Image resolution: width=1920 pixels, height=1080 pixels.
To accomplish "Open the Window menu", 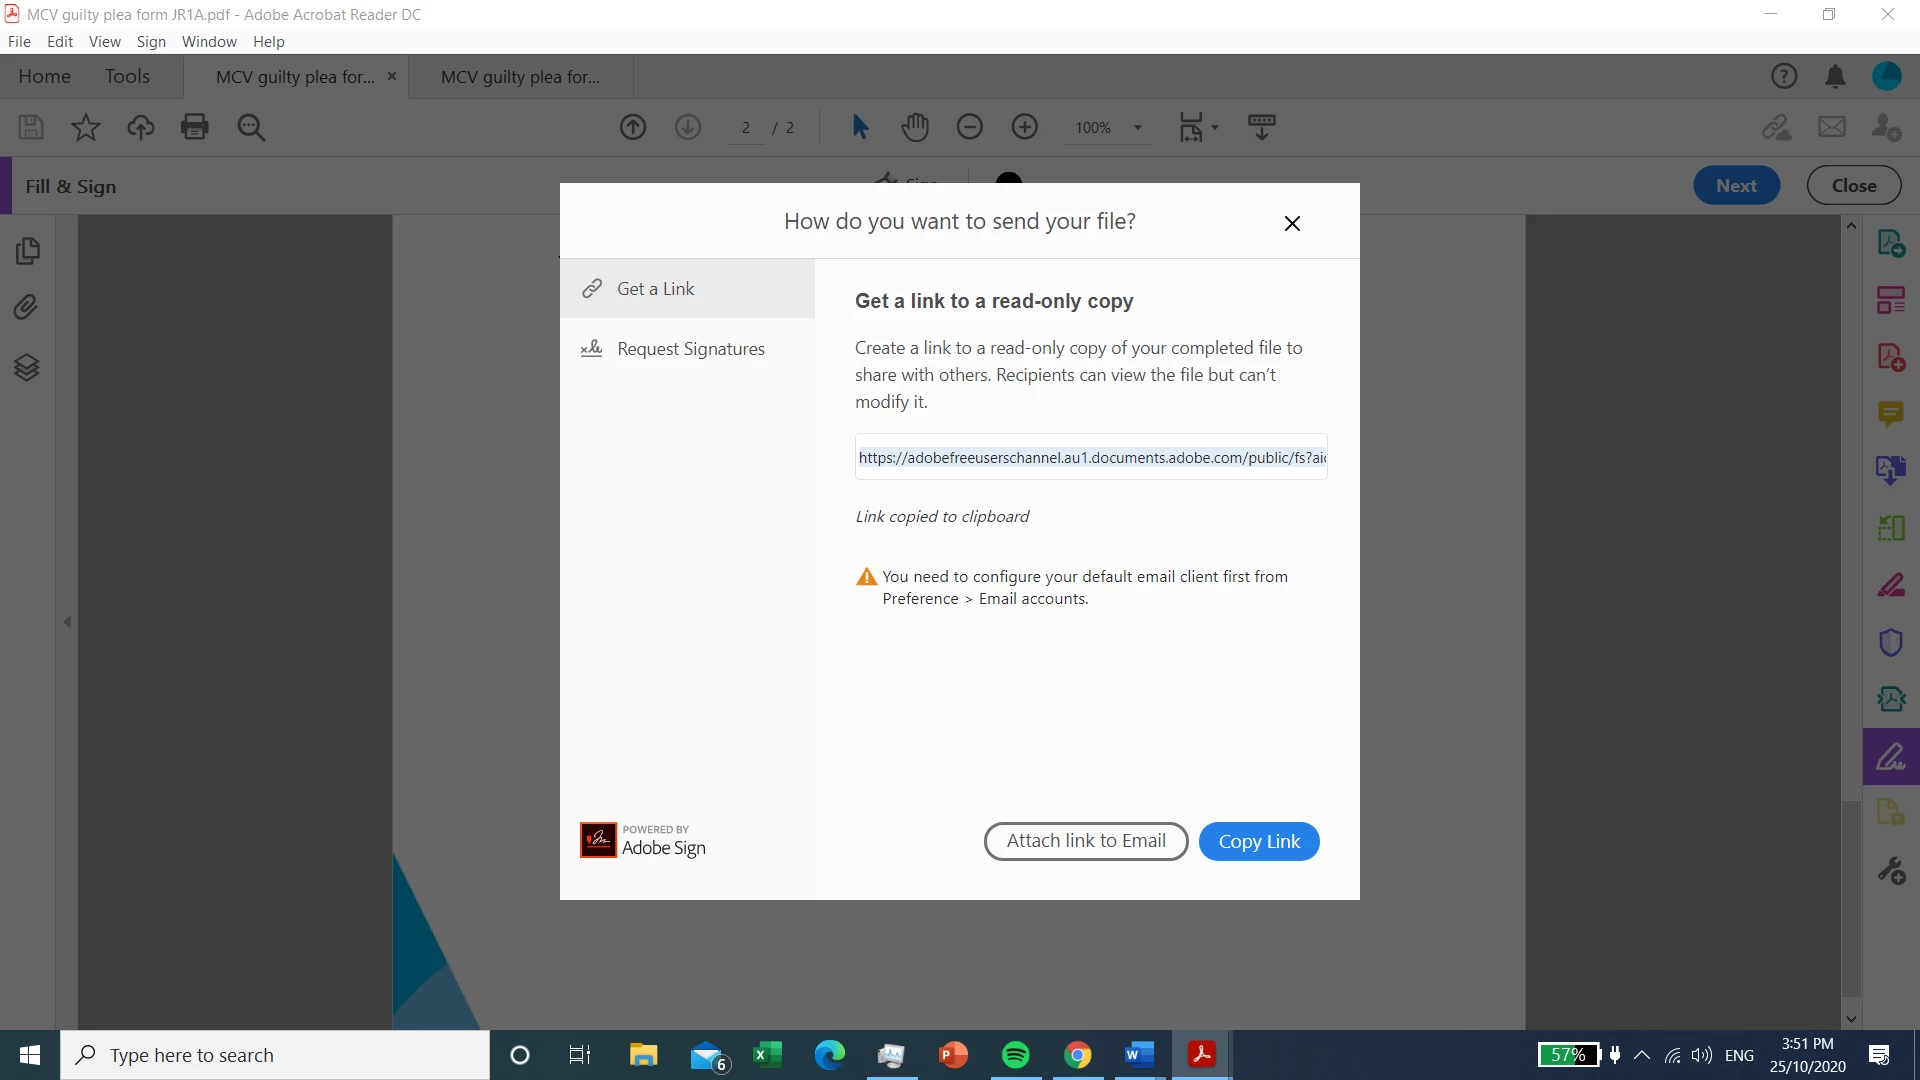I will tap(209, 42).
